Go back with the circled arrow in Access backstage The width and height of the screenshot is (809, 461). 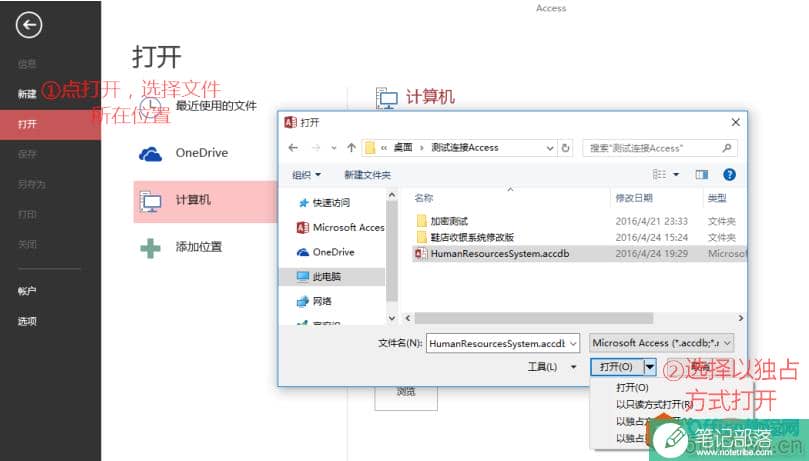[x=29, y=25]
